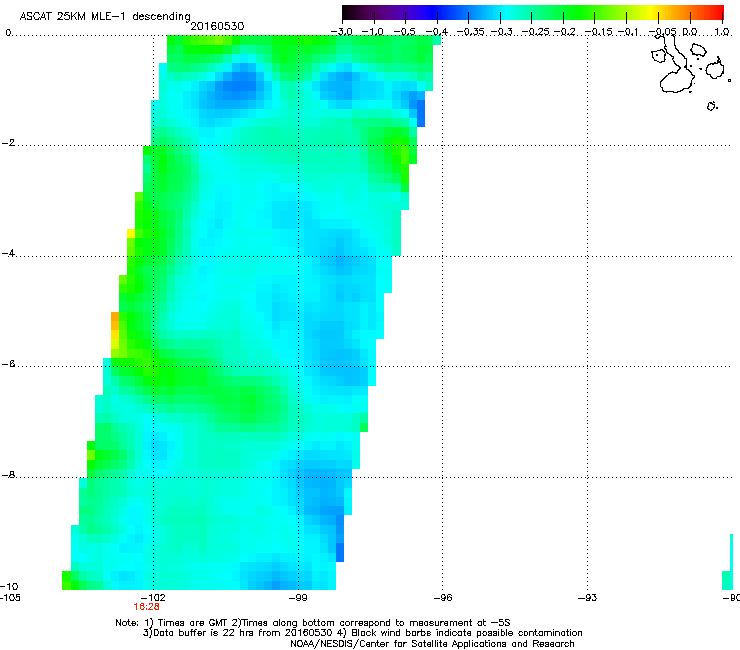Click the latitude label -10
The image size is (740, 650).
click(x=9, y=586)
